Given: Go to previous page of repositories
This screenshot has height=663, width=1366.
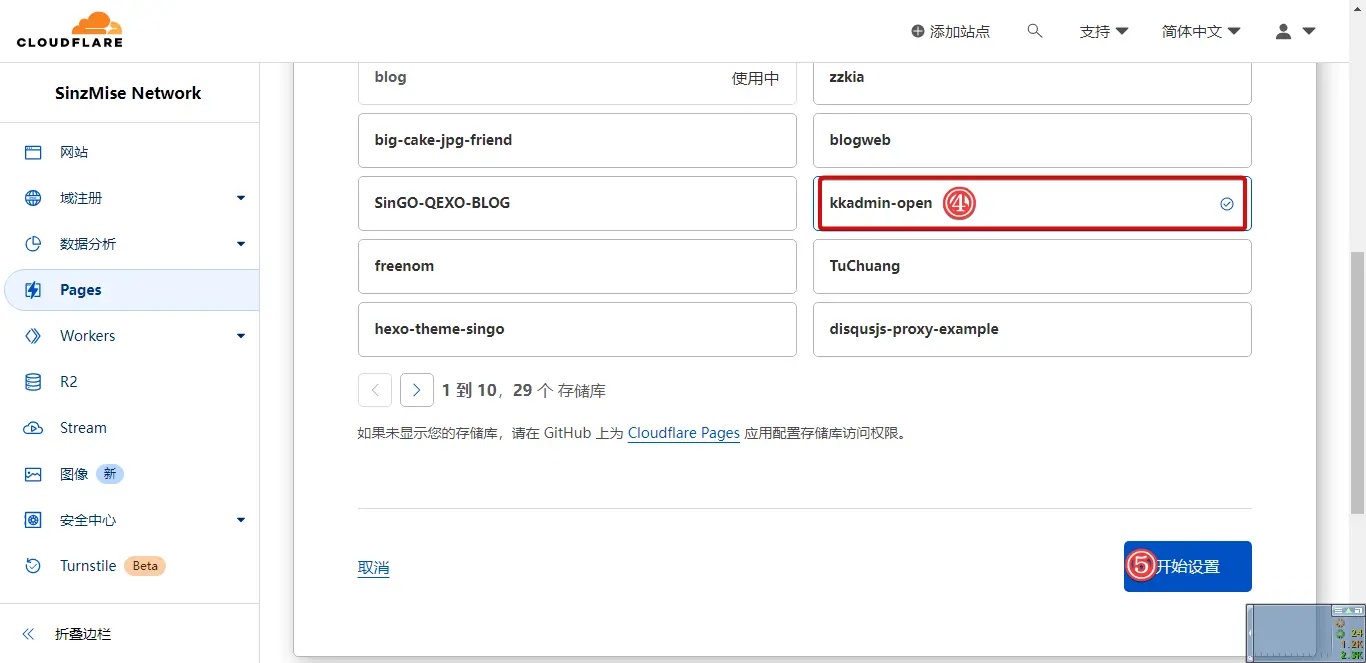Looking at the screenshot, I should point(375,390).
